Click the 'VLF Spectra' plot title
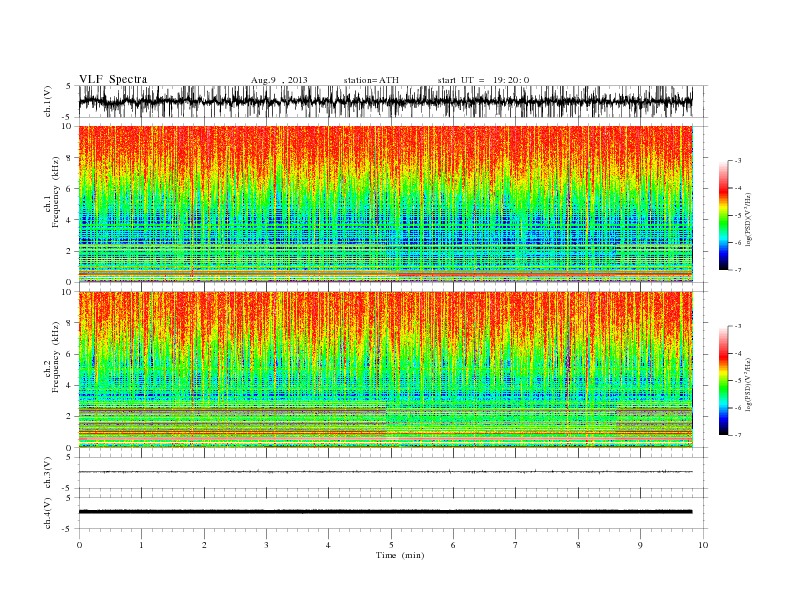Screen dimensions: 792x612 (x=113, y=79)
